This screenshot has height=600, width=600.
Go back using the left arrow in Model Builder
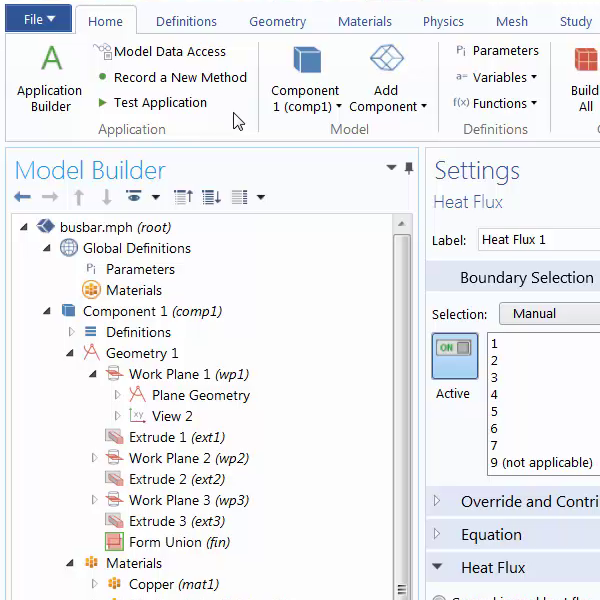[x=22, y=197]
